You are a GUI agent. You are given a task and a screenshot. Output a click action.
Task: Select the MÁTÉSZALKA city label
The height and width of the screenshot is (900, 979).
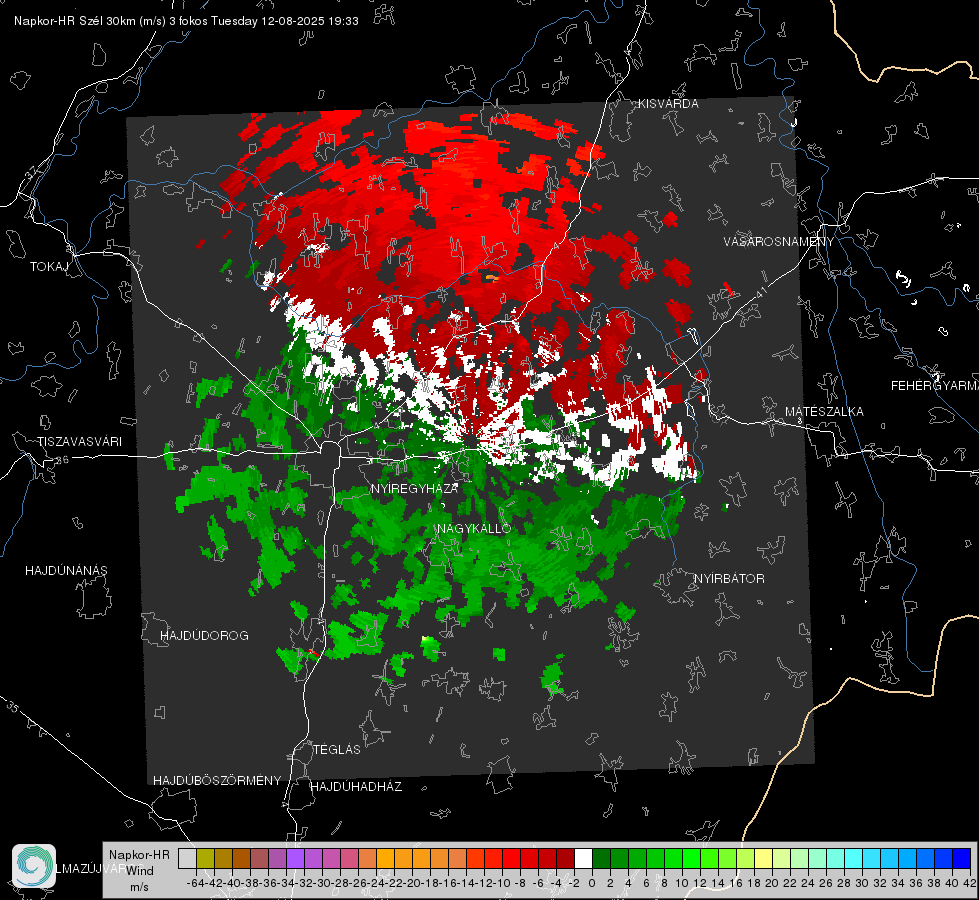coord(824,412)
